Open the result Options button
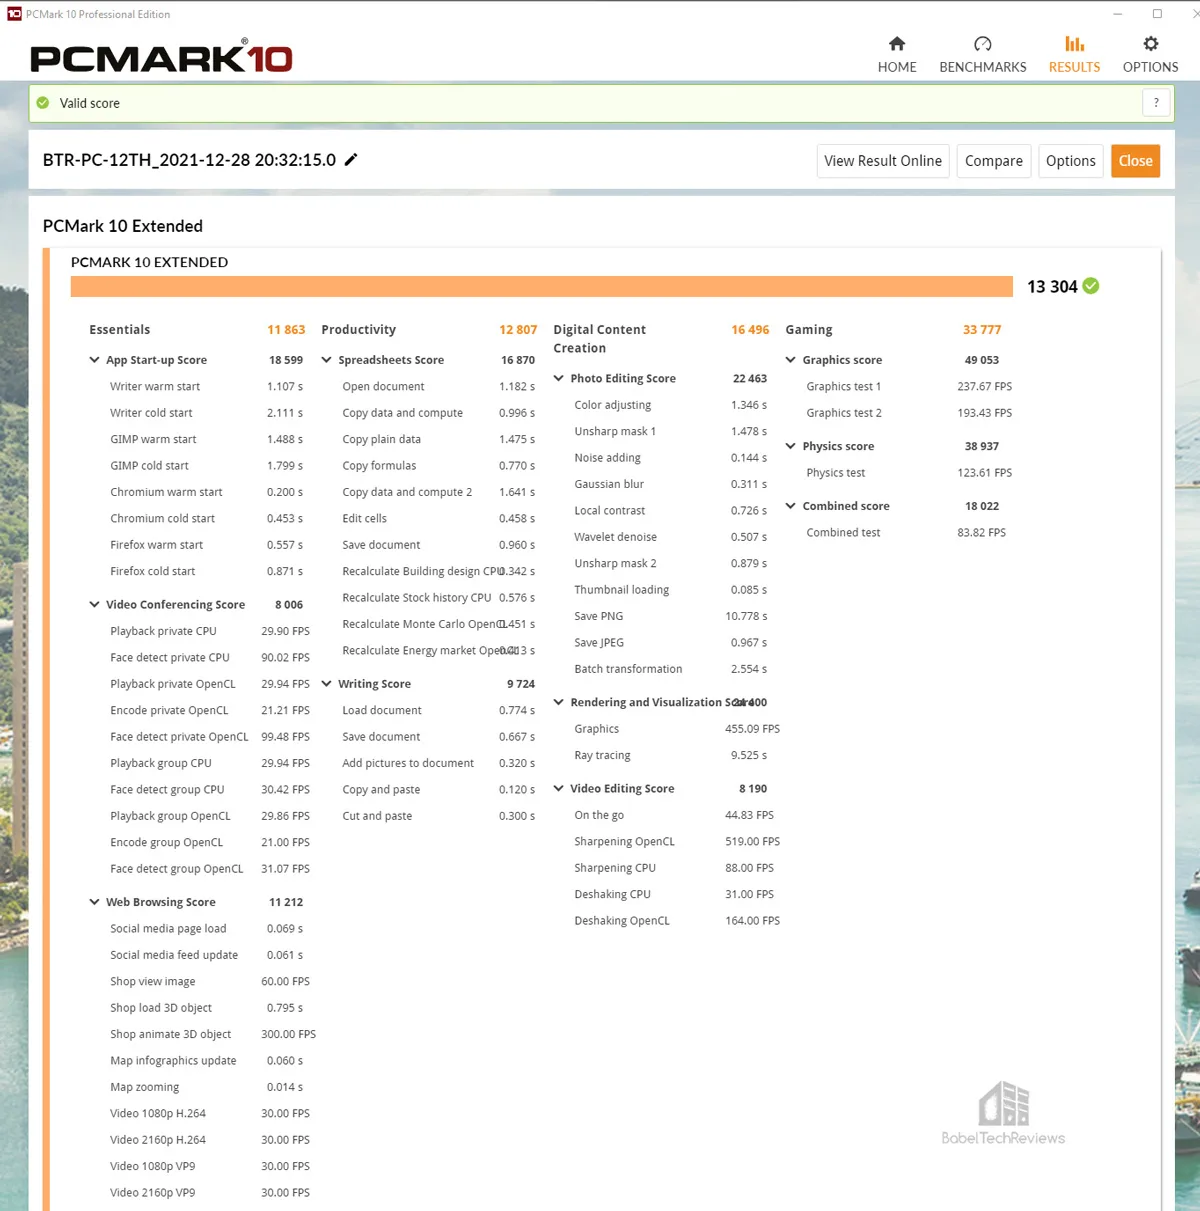The image size is (1200, 1211). pyautogui.click(x=1071, y=161)
